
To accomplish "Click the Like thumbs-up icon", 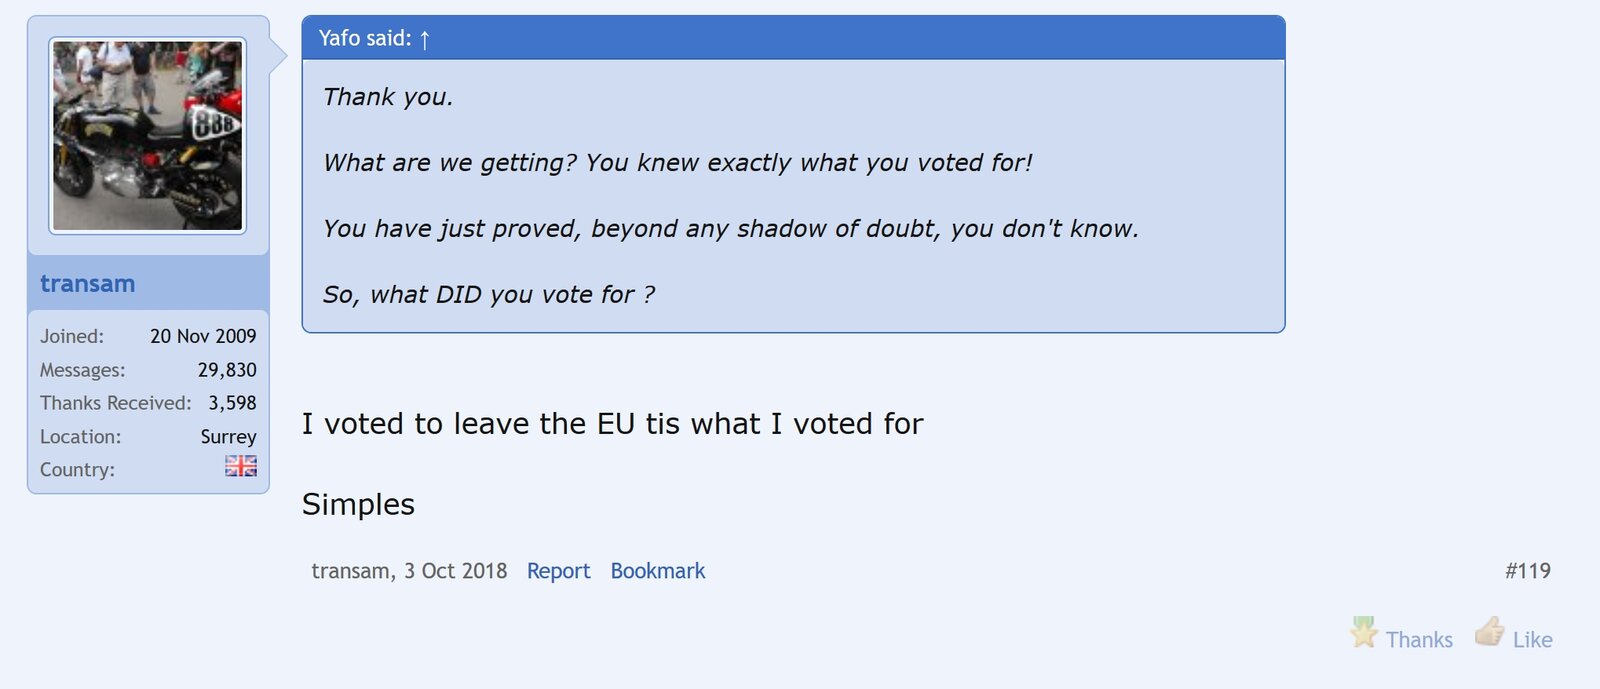I will 1489,632.
